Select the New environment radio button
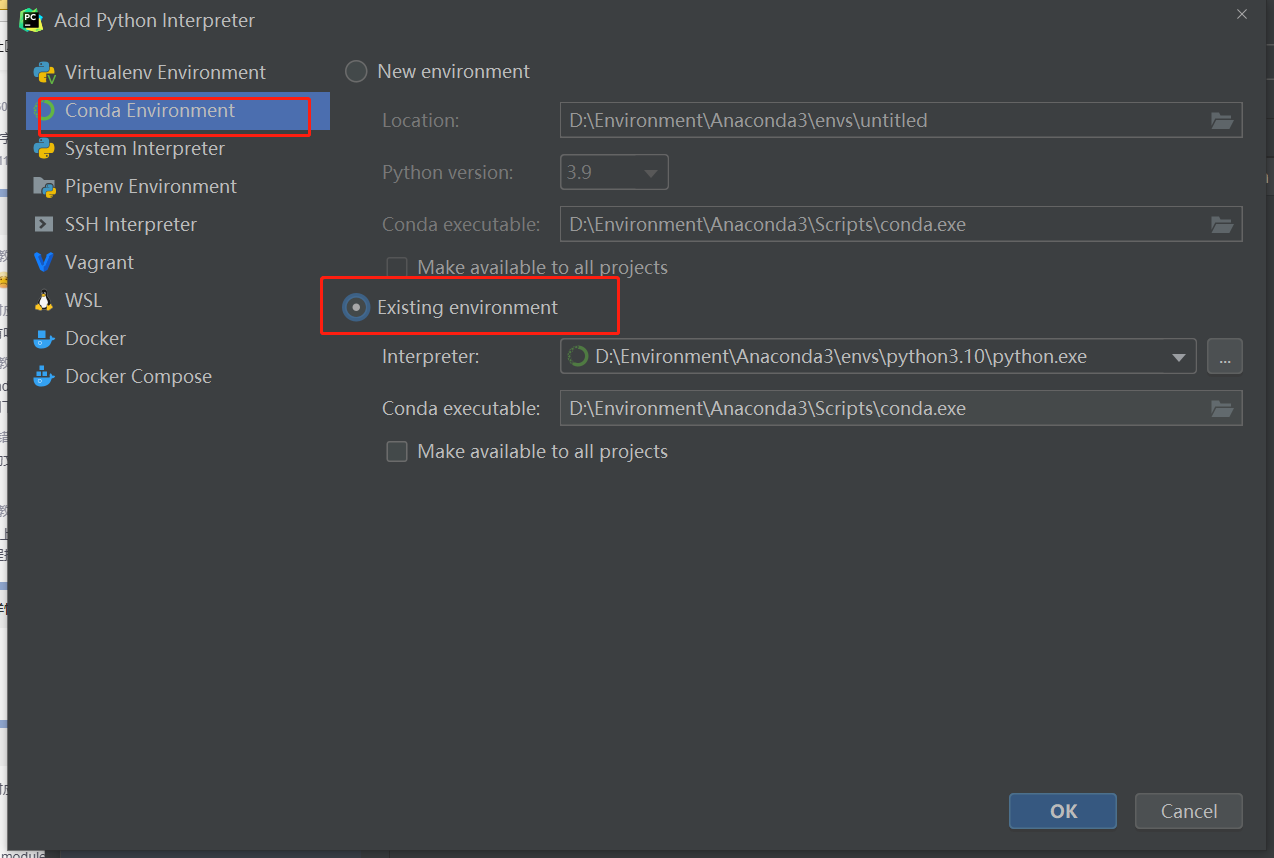 pyautogui.click(x=356, y=72)
